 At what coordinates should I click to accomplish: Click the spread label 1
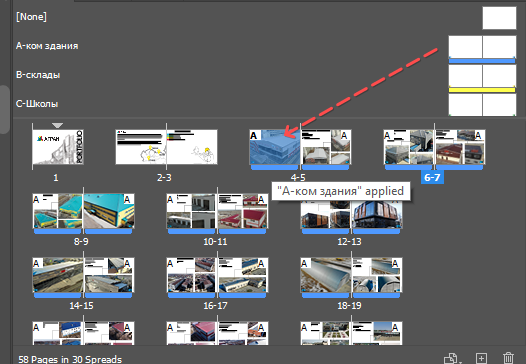[x=56, y=177]
